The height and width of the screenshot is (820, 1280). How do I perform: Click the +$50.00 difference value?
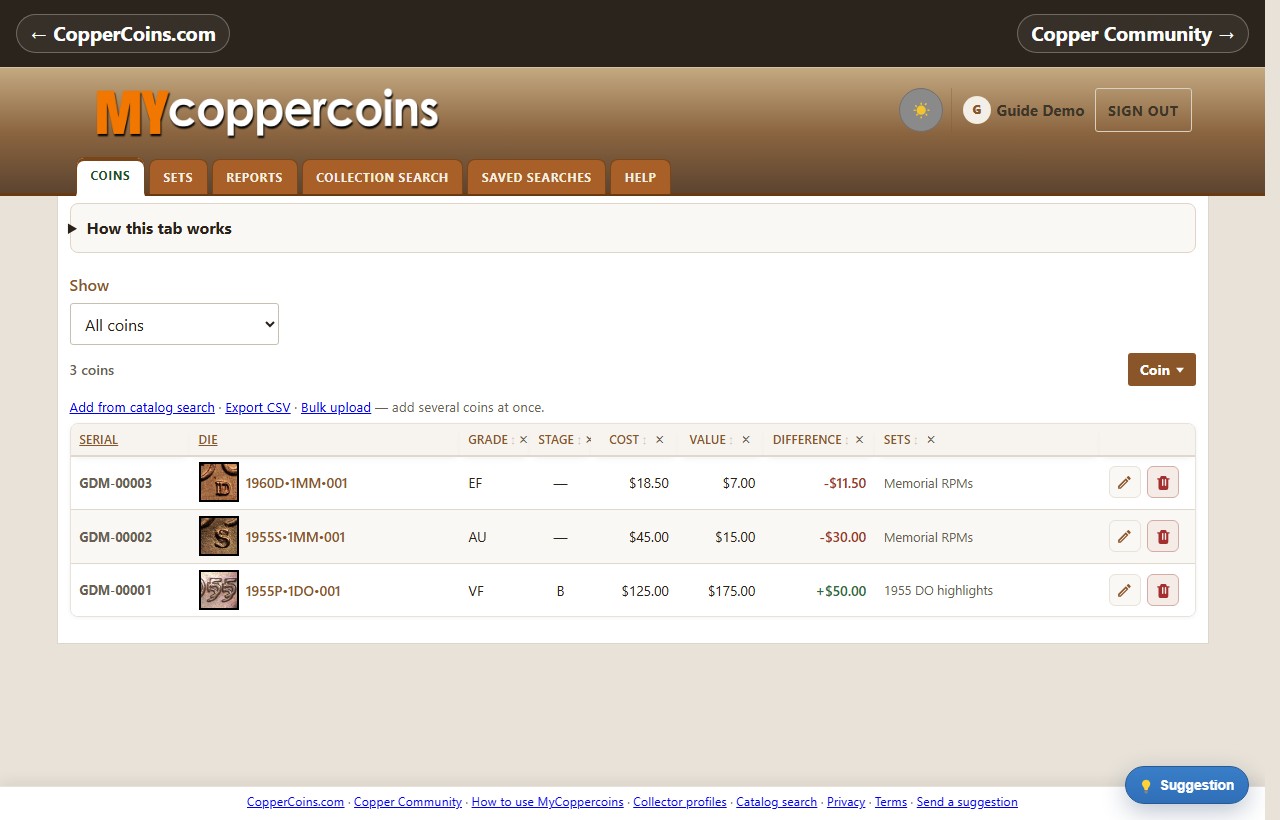[x=841, y=591]
